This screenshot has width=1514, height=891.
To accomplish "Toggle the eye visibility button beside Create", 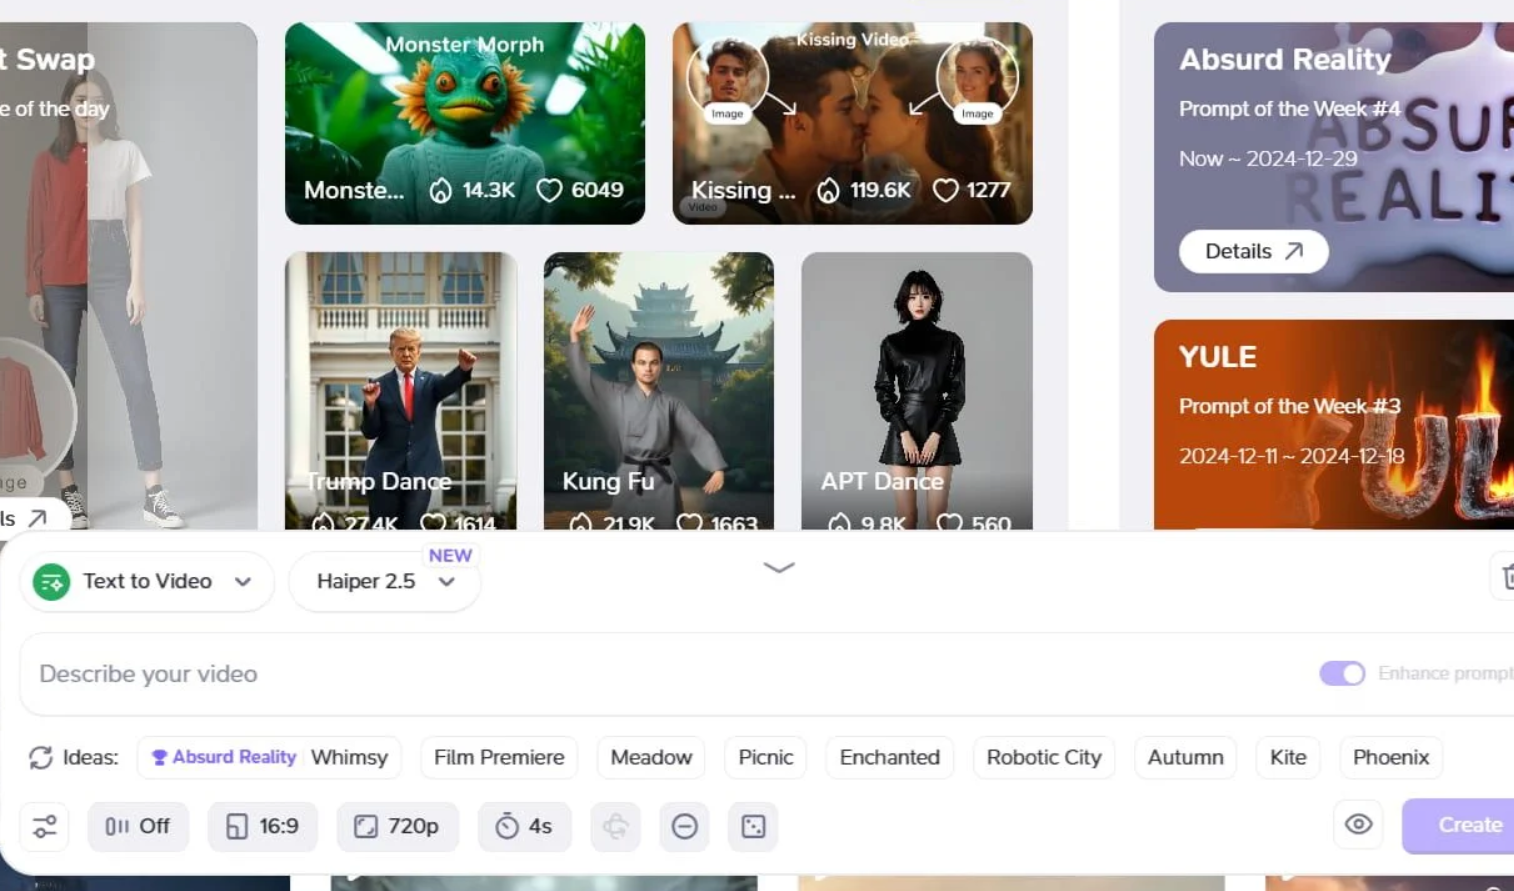I will [1358, 825].
